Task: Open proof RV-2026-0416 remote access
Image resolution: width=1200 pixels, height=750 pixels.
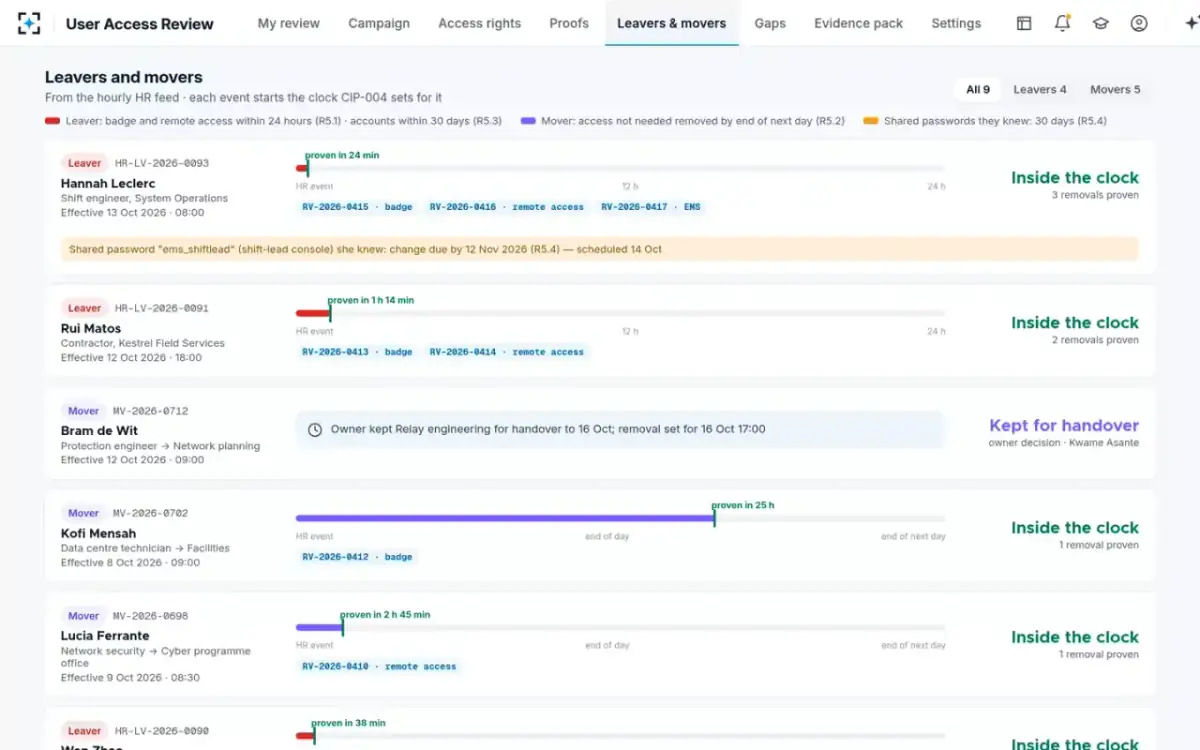Action: tap(507, 207)
